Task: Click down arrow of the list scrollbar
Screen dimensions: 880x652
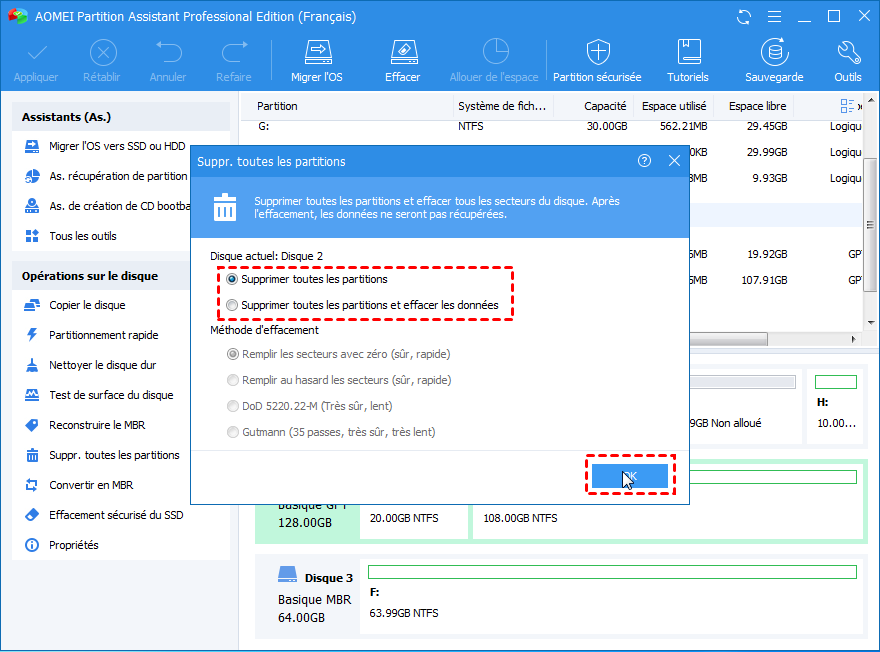Action: (870, 322)
